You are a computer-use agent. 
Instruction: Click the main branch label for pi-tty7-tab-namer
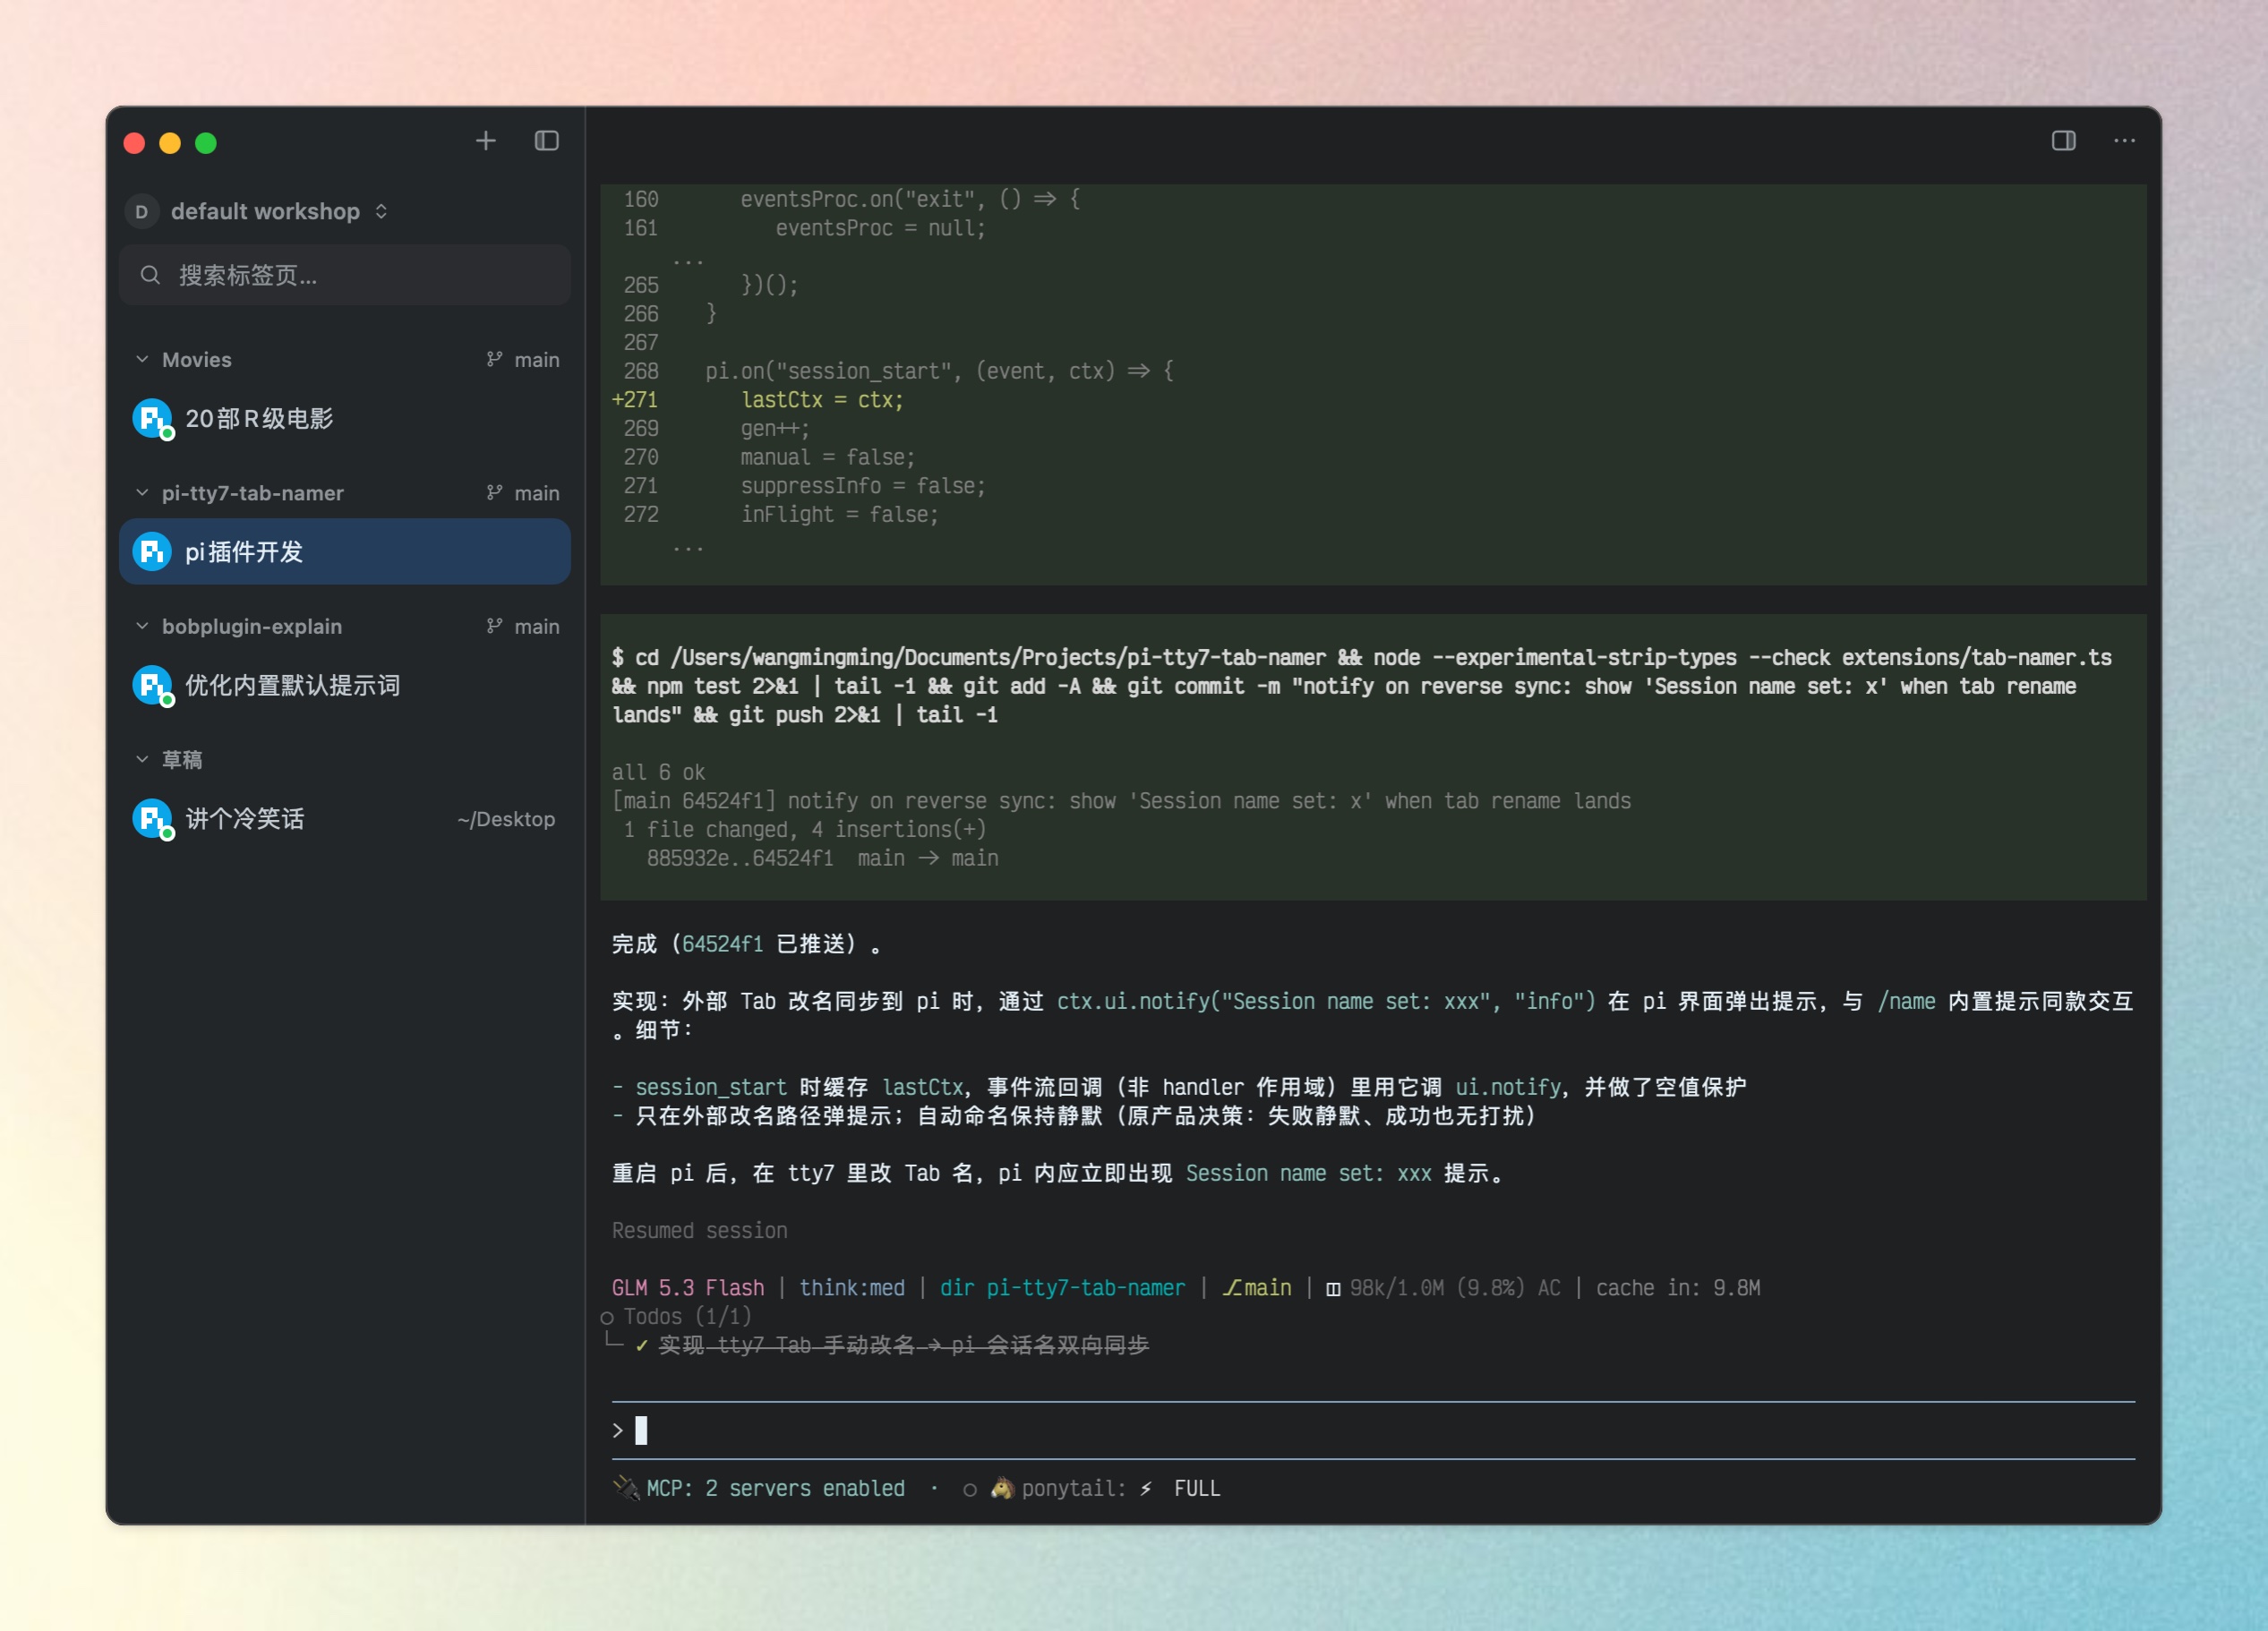click(523, 493)
